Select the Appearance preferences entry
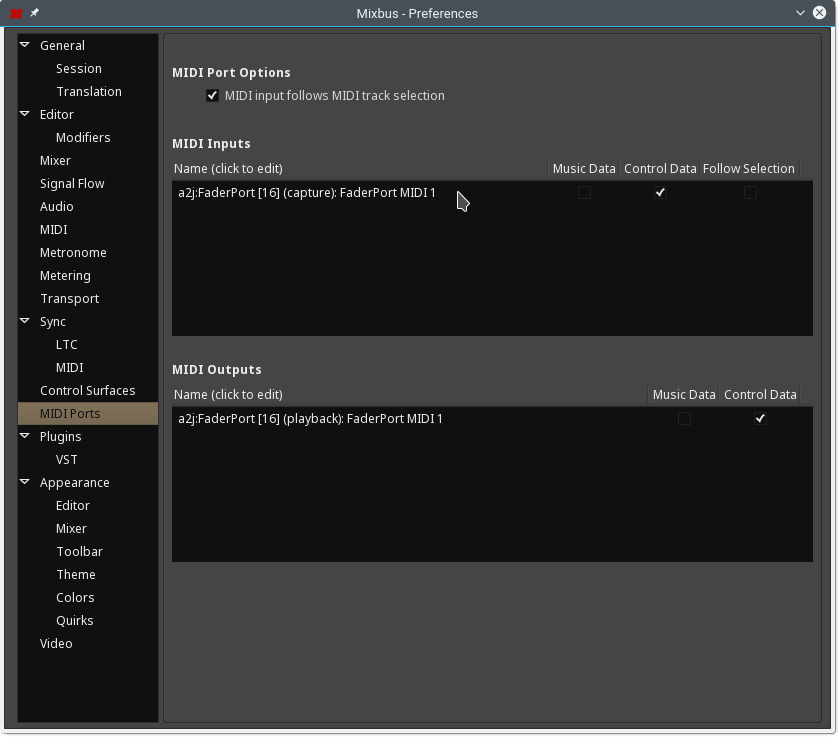 (74, 483)
